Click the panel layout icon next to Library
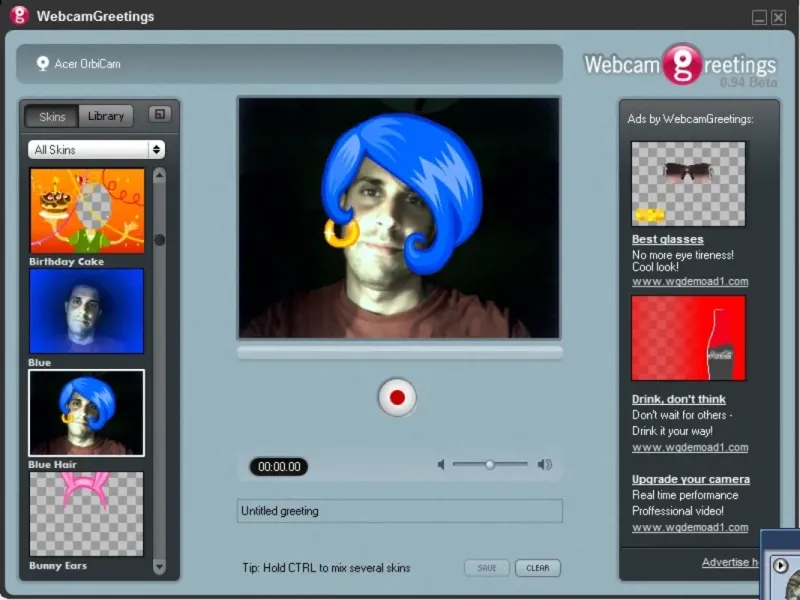This screenshot has width=800, height=600. [x=160, y=114]
